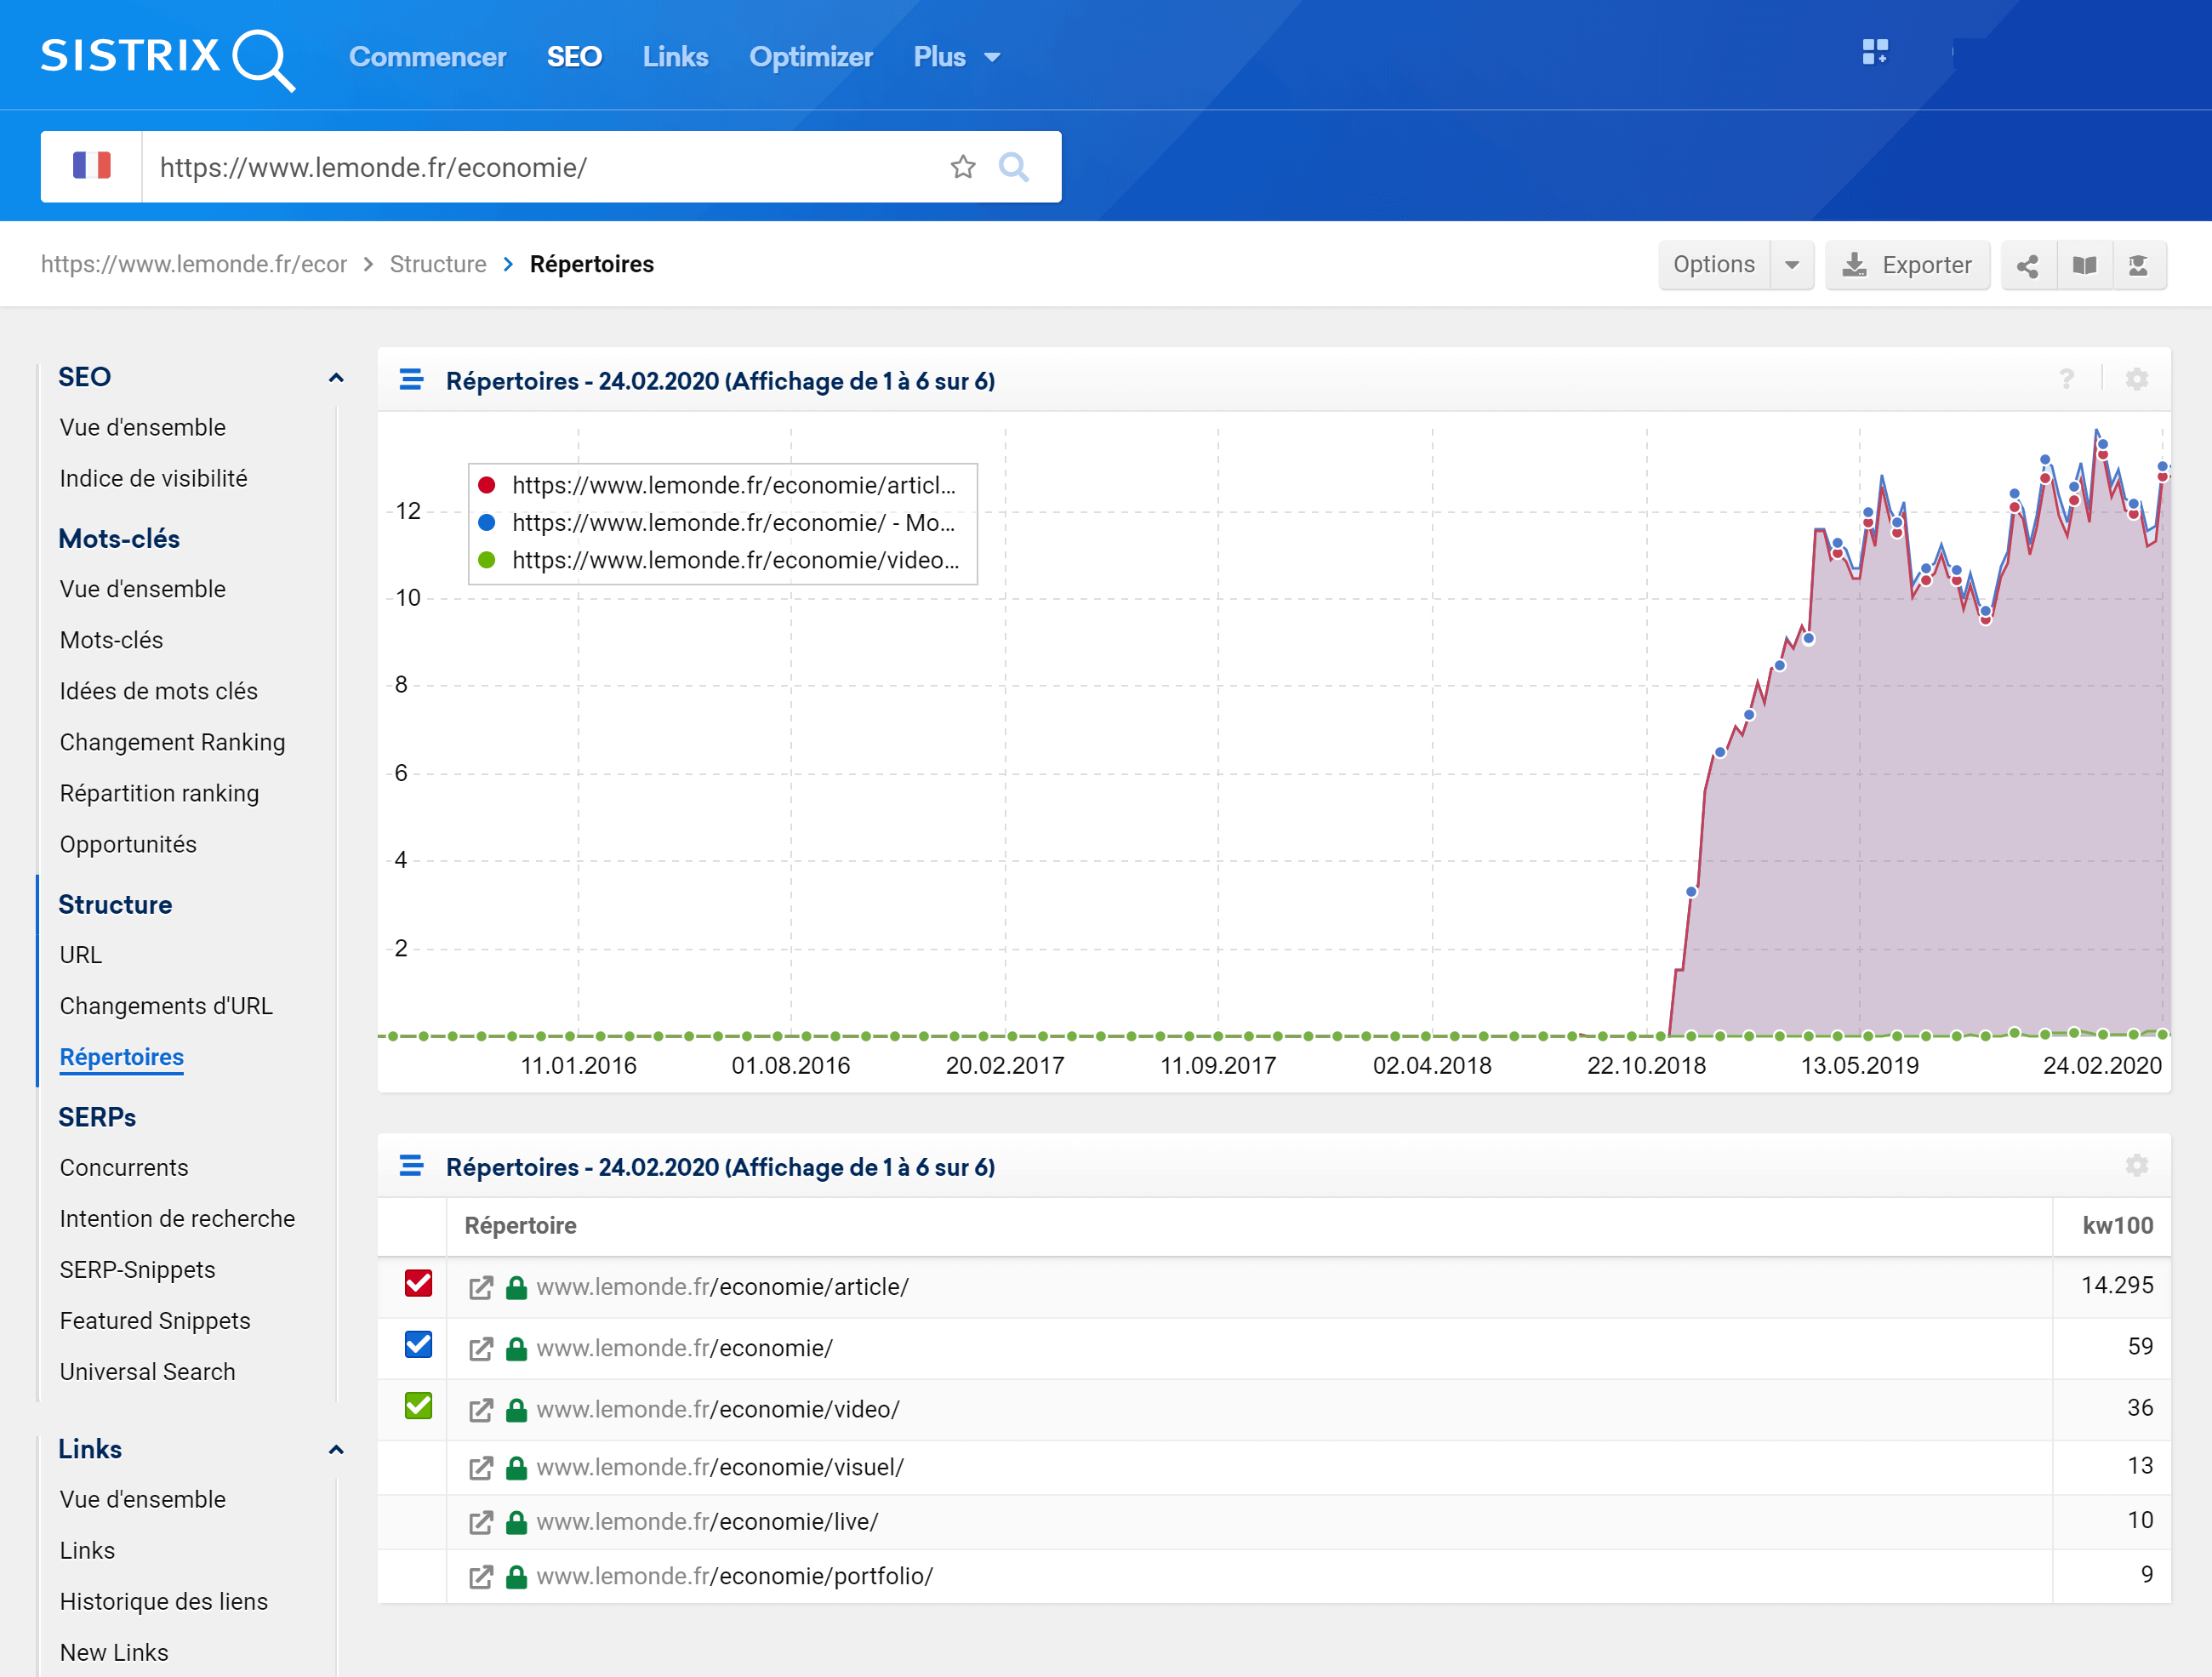Click www.lemonde.fr/economie/portfolio/ directory link
2212x1677 pixels.
coord(734,1576)
